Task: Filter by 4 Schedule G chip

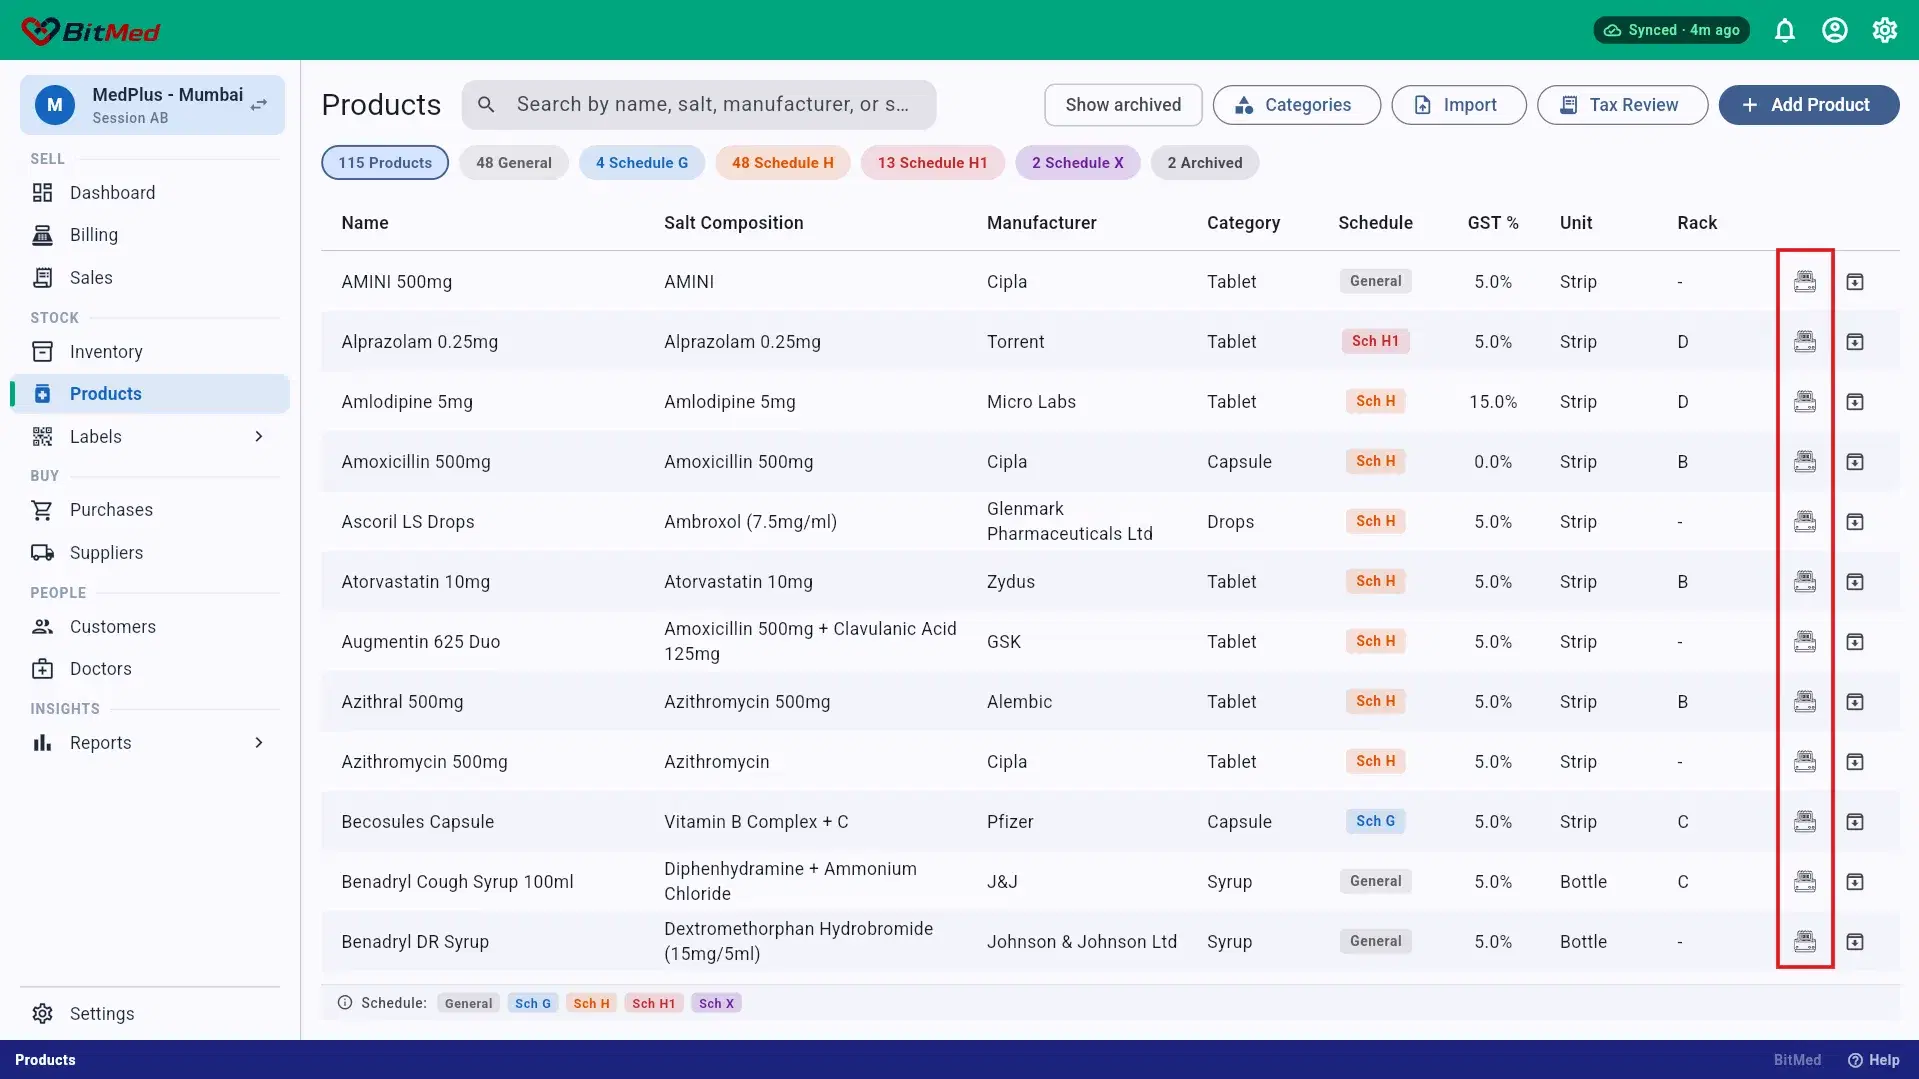Action: 642,163
